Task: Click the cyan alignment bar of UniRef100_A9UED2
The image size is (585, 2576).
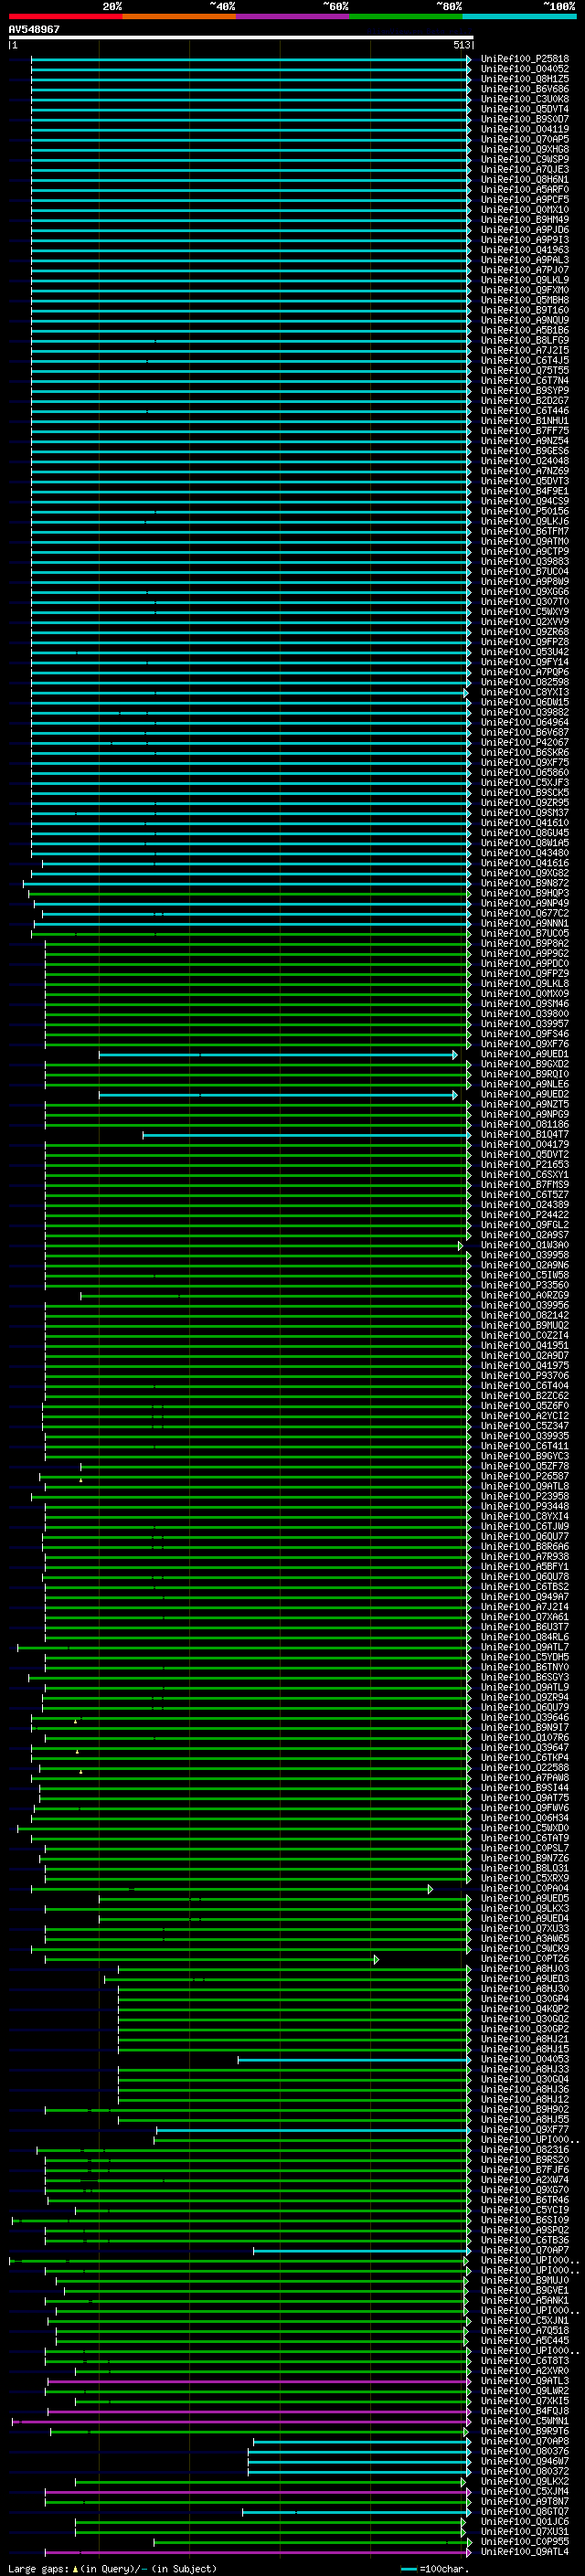Action: coord(277,1095)
